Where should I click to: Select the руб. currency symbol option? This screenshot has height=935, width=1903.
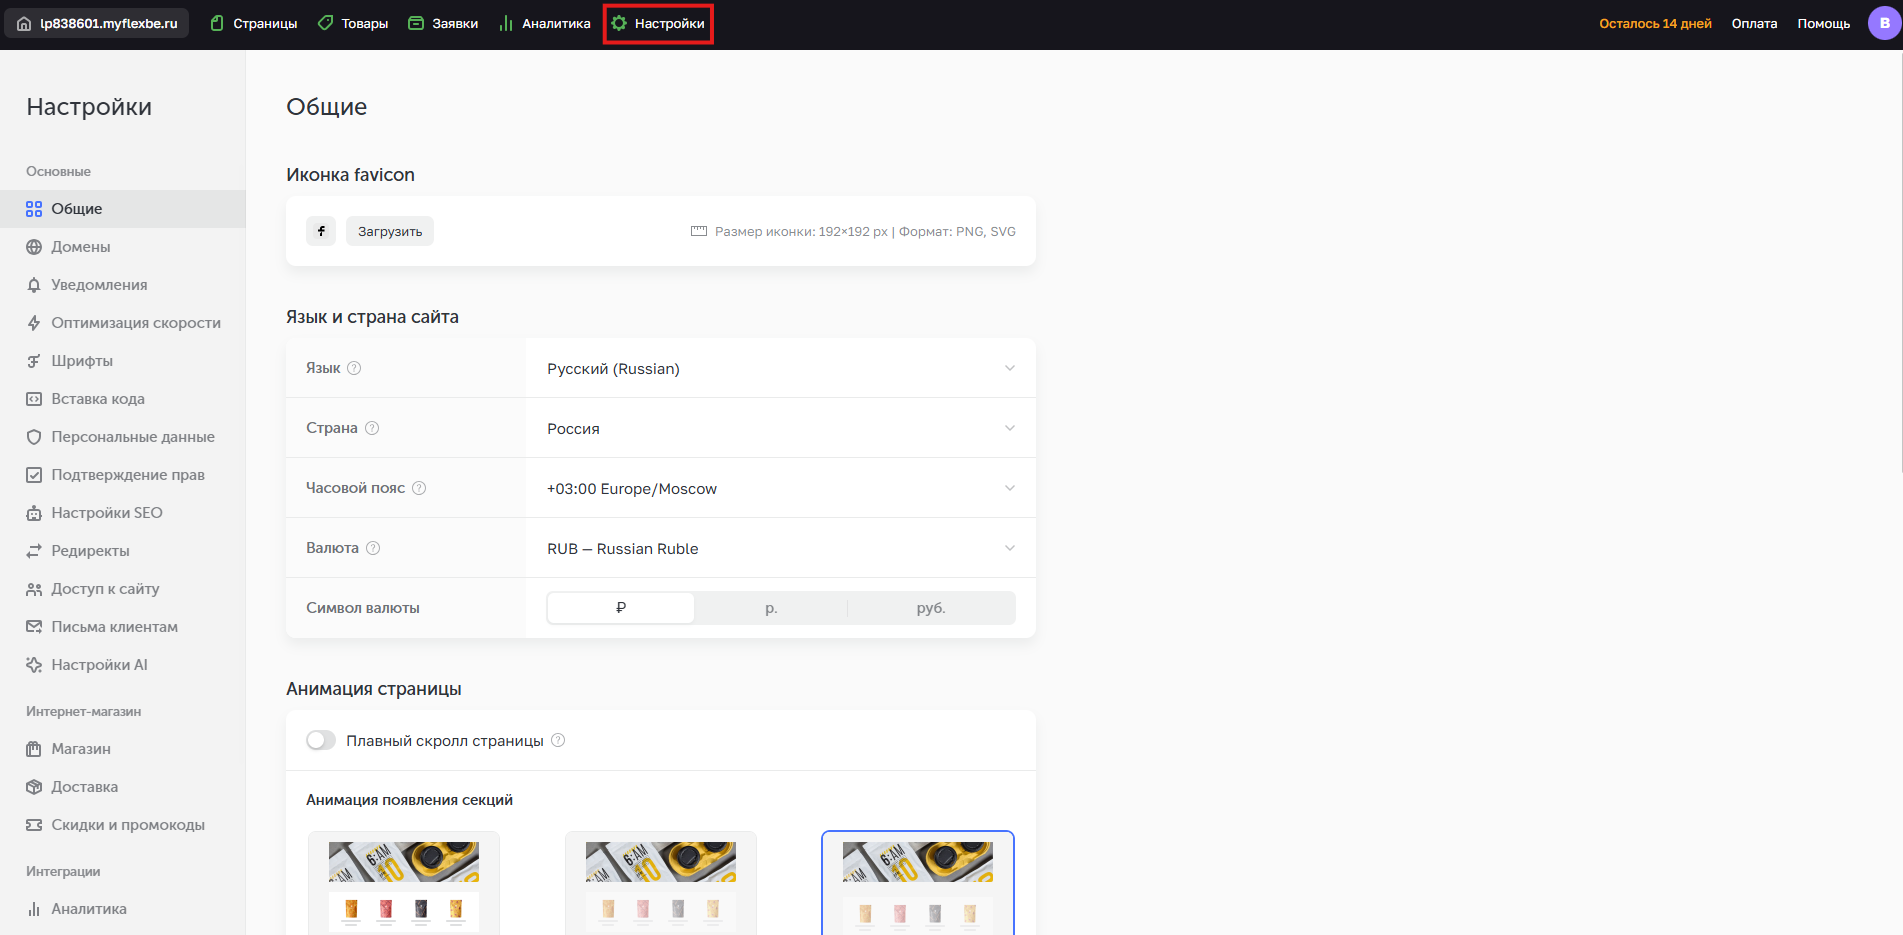pyautogui.click(x=931, y=608)
